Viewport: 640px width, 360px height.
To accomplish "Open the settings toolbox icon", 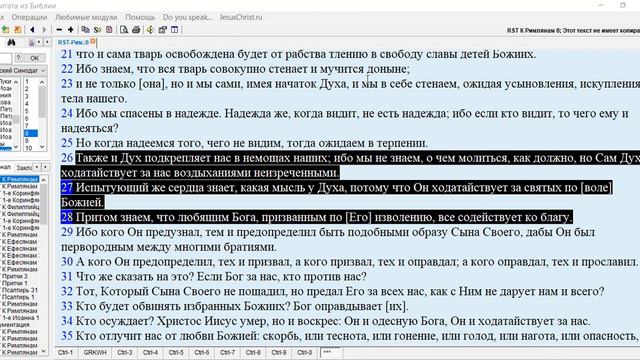I will pyautogui.click(x=162, y=29).
